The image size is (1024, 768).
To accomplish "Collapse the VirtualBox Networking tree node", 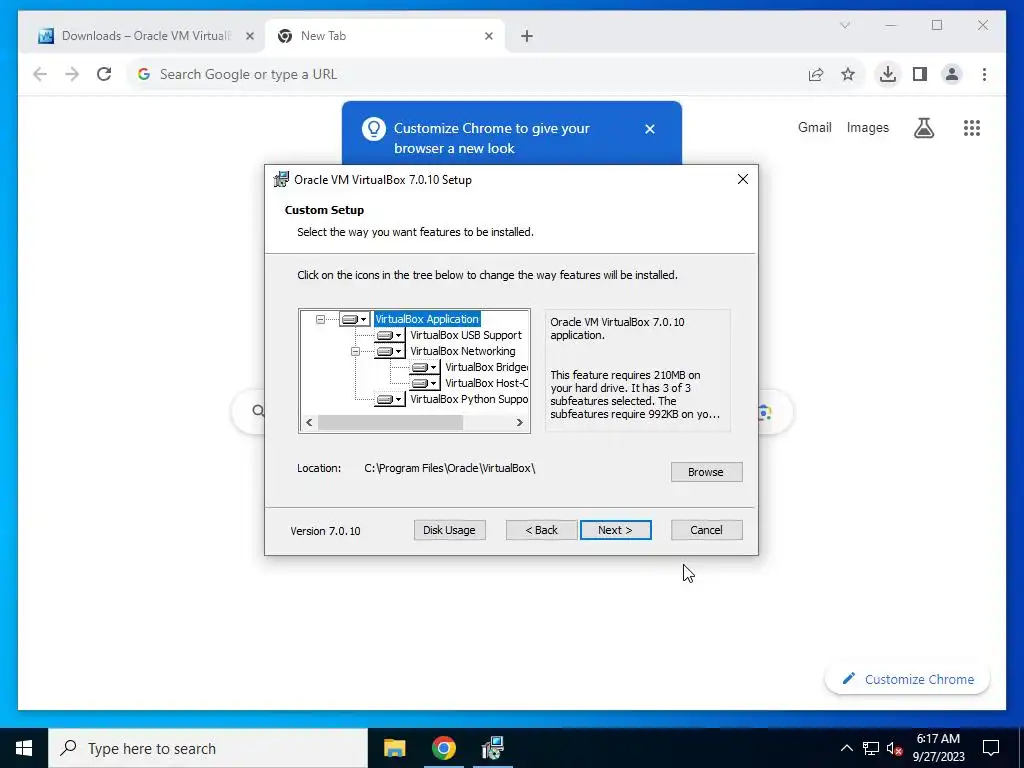I will pos(355,351).
